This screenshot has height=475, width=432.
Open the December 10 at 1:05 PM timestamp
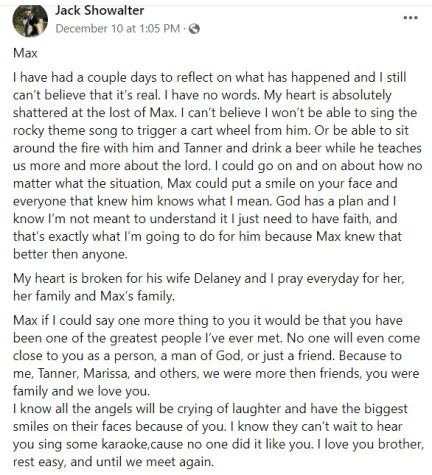(x=118, y=29)
